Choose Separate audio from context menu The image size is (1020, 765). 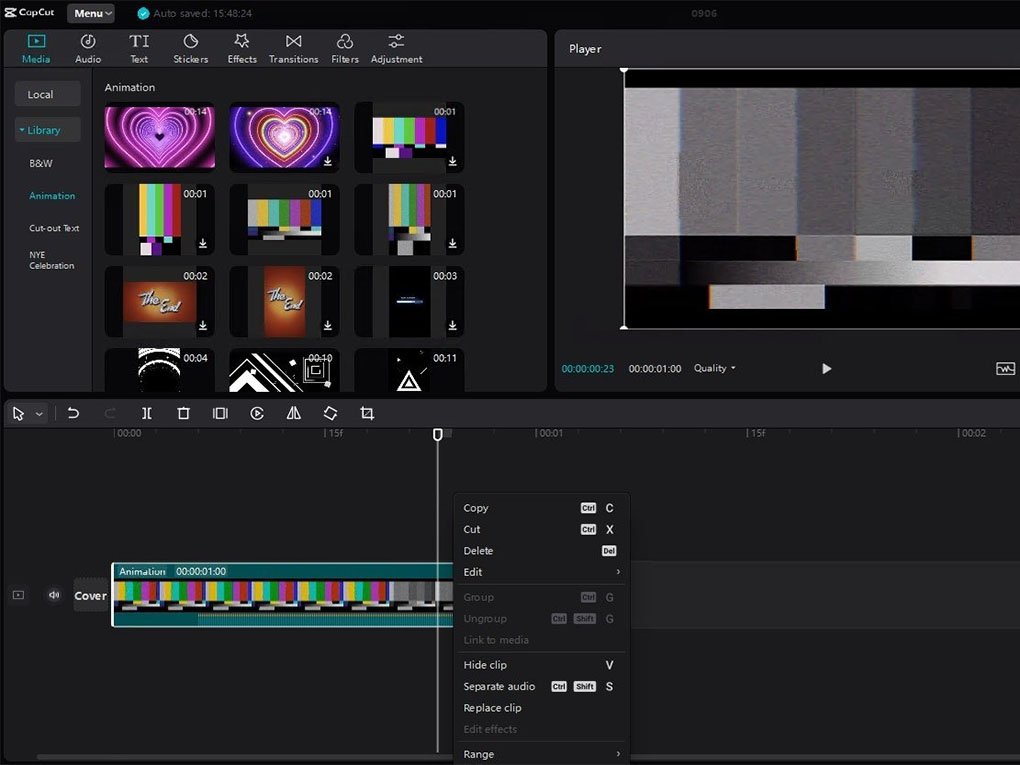499,687
